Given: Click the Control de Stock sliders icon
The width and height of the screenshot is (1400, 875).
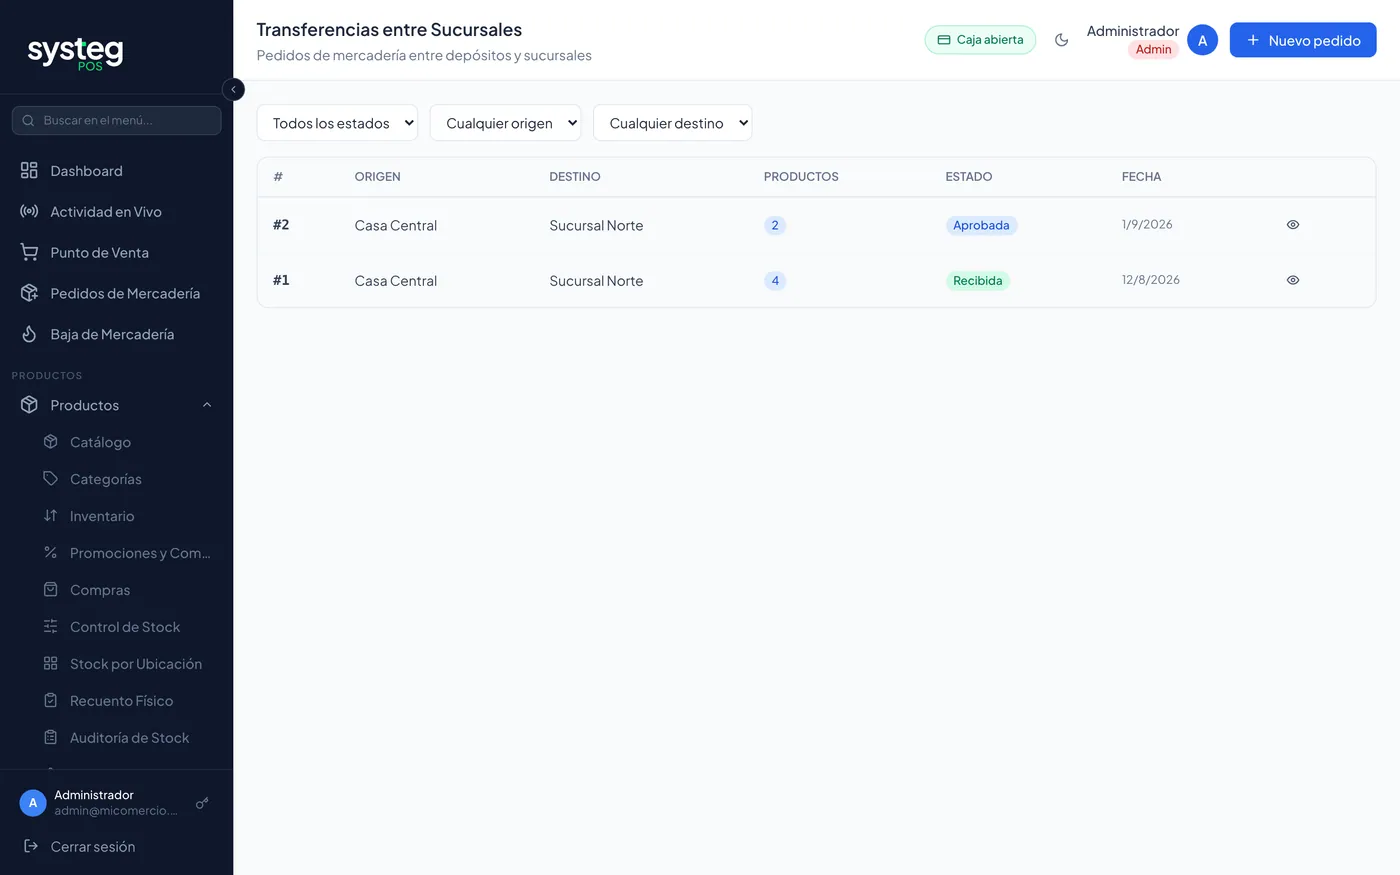Looking at the screenshot, I should click(x=51, y=627).
